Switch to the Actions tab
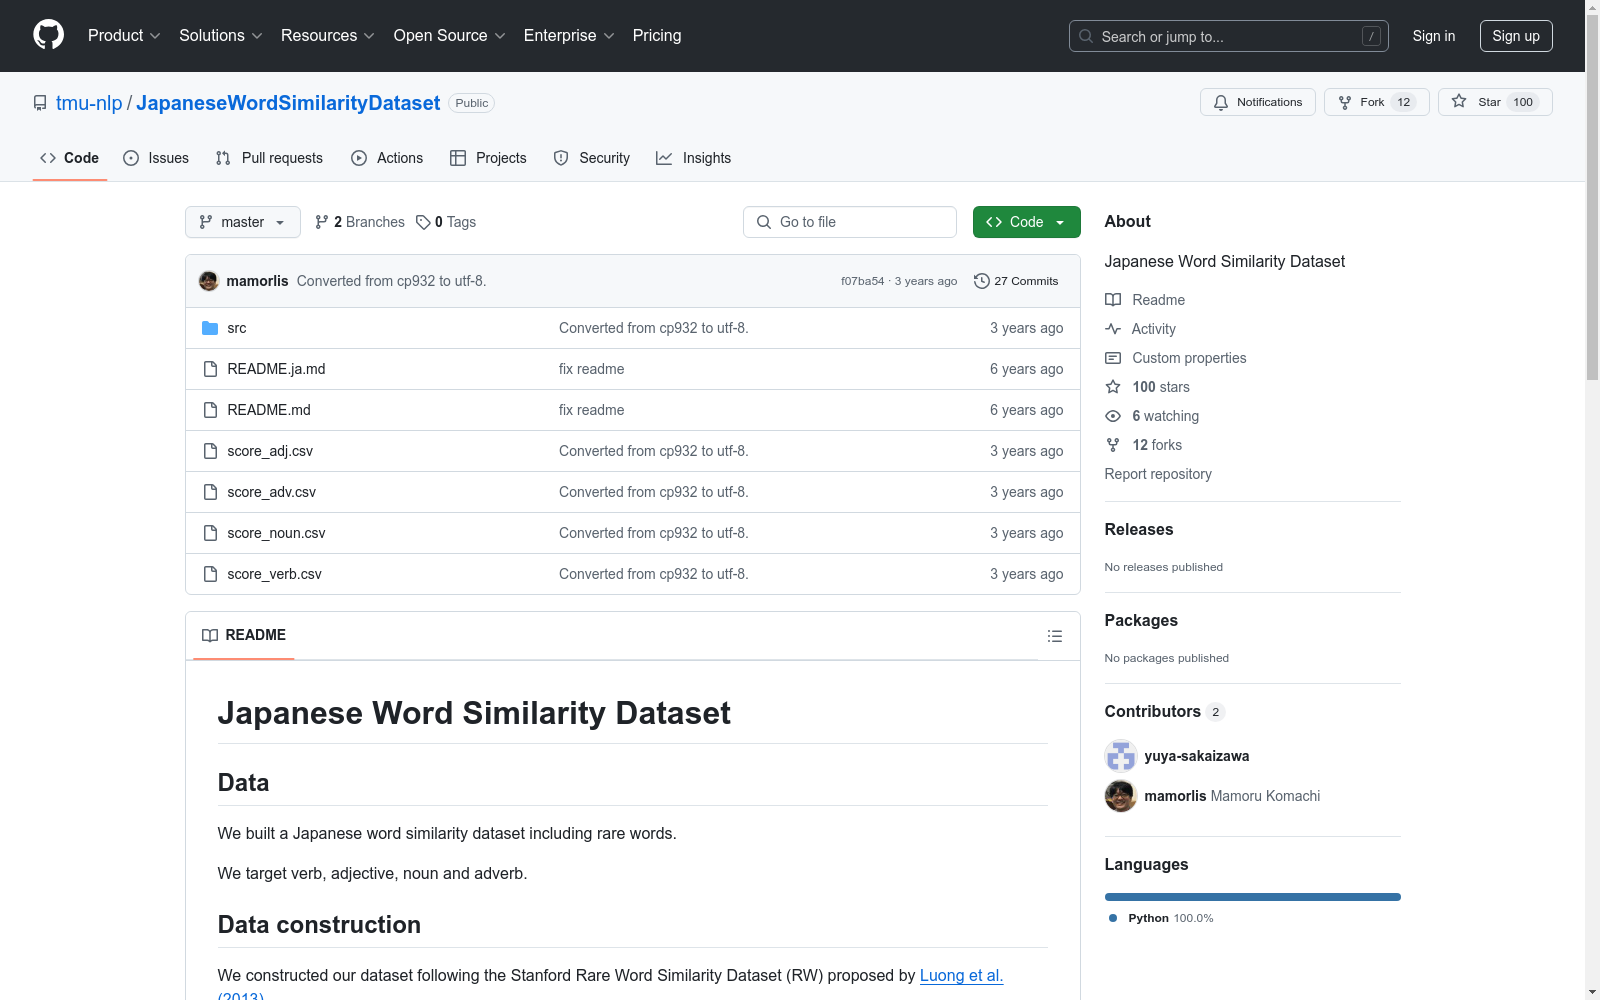 pyautogui.click(x=387, y=158)
